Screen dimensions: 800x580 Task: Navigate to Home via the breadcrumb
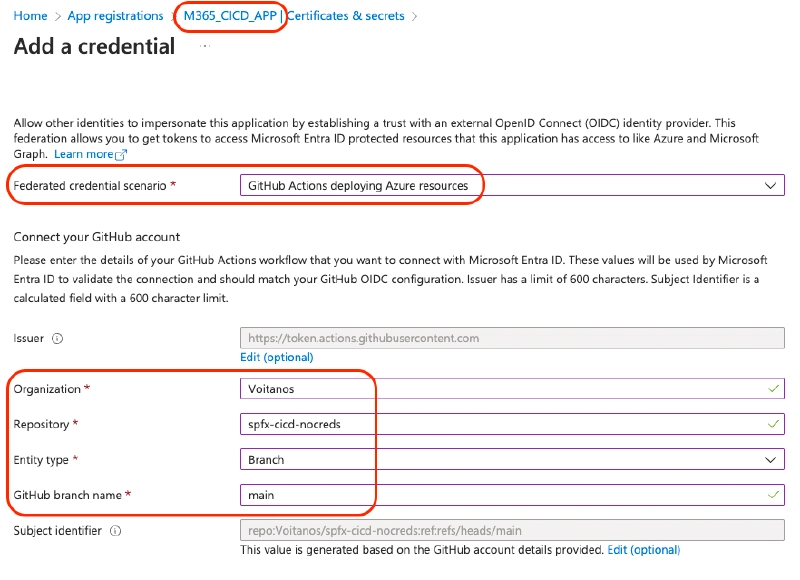30,16
